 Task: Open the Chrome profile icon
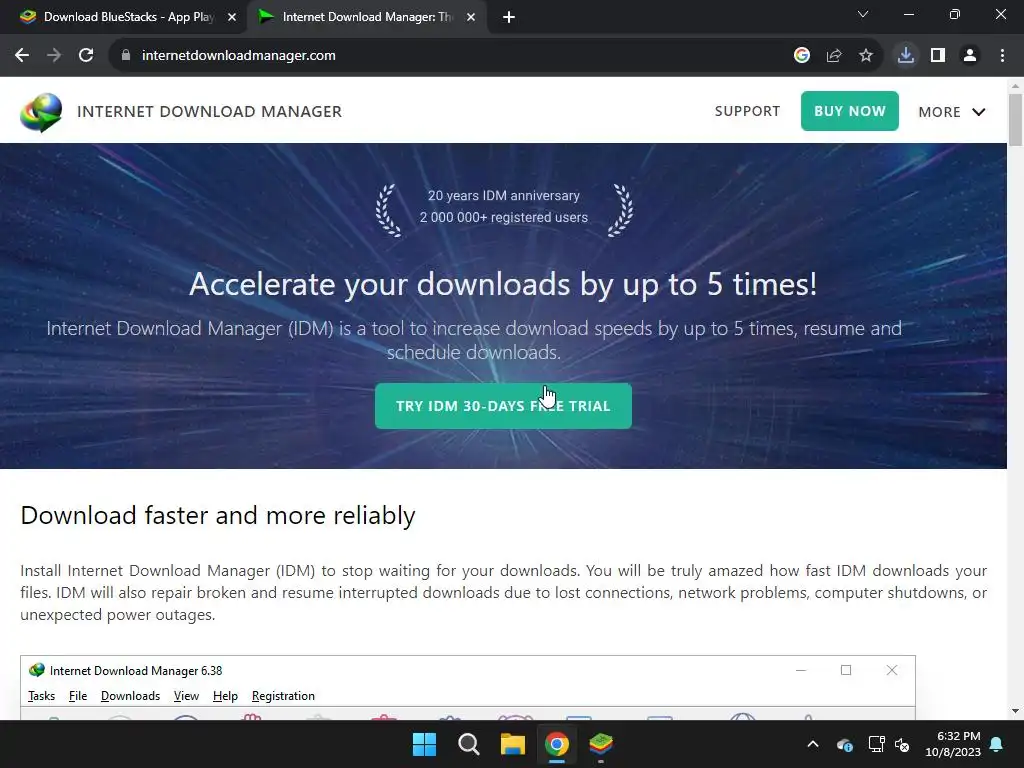(x=970, y=56)
